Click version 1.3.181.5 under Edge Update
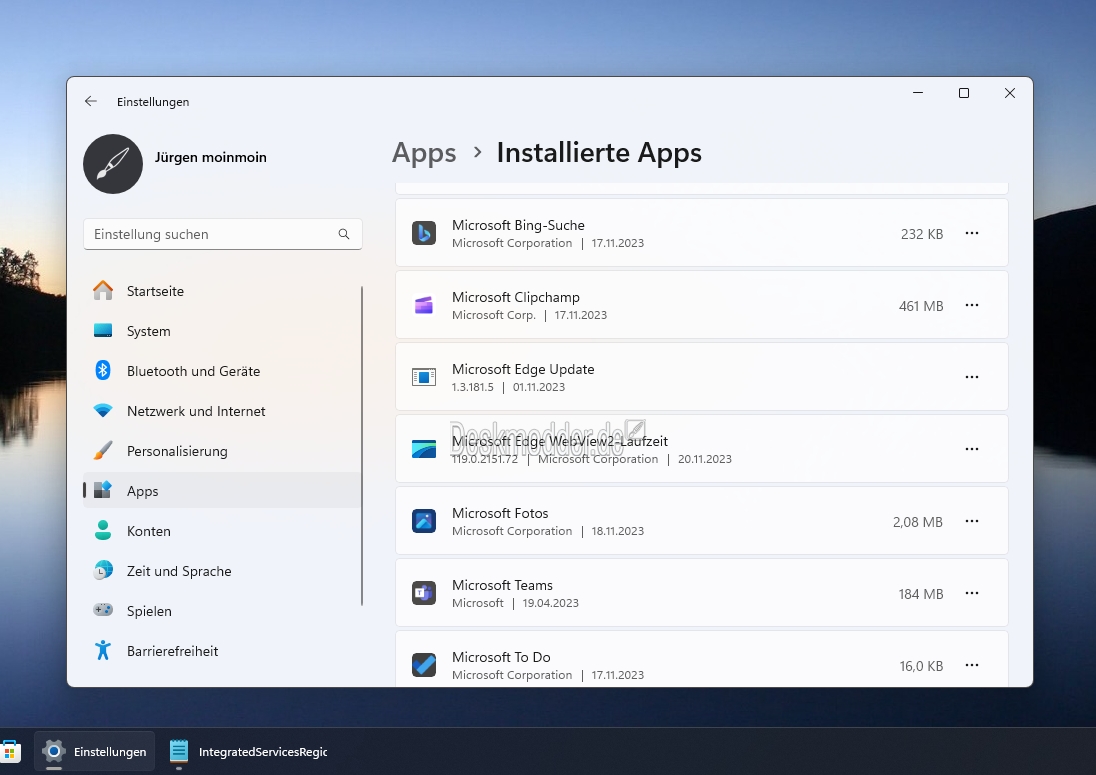 pos(473,387)
